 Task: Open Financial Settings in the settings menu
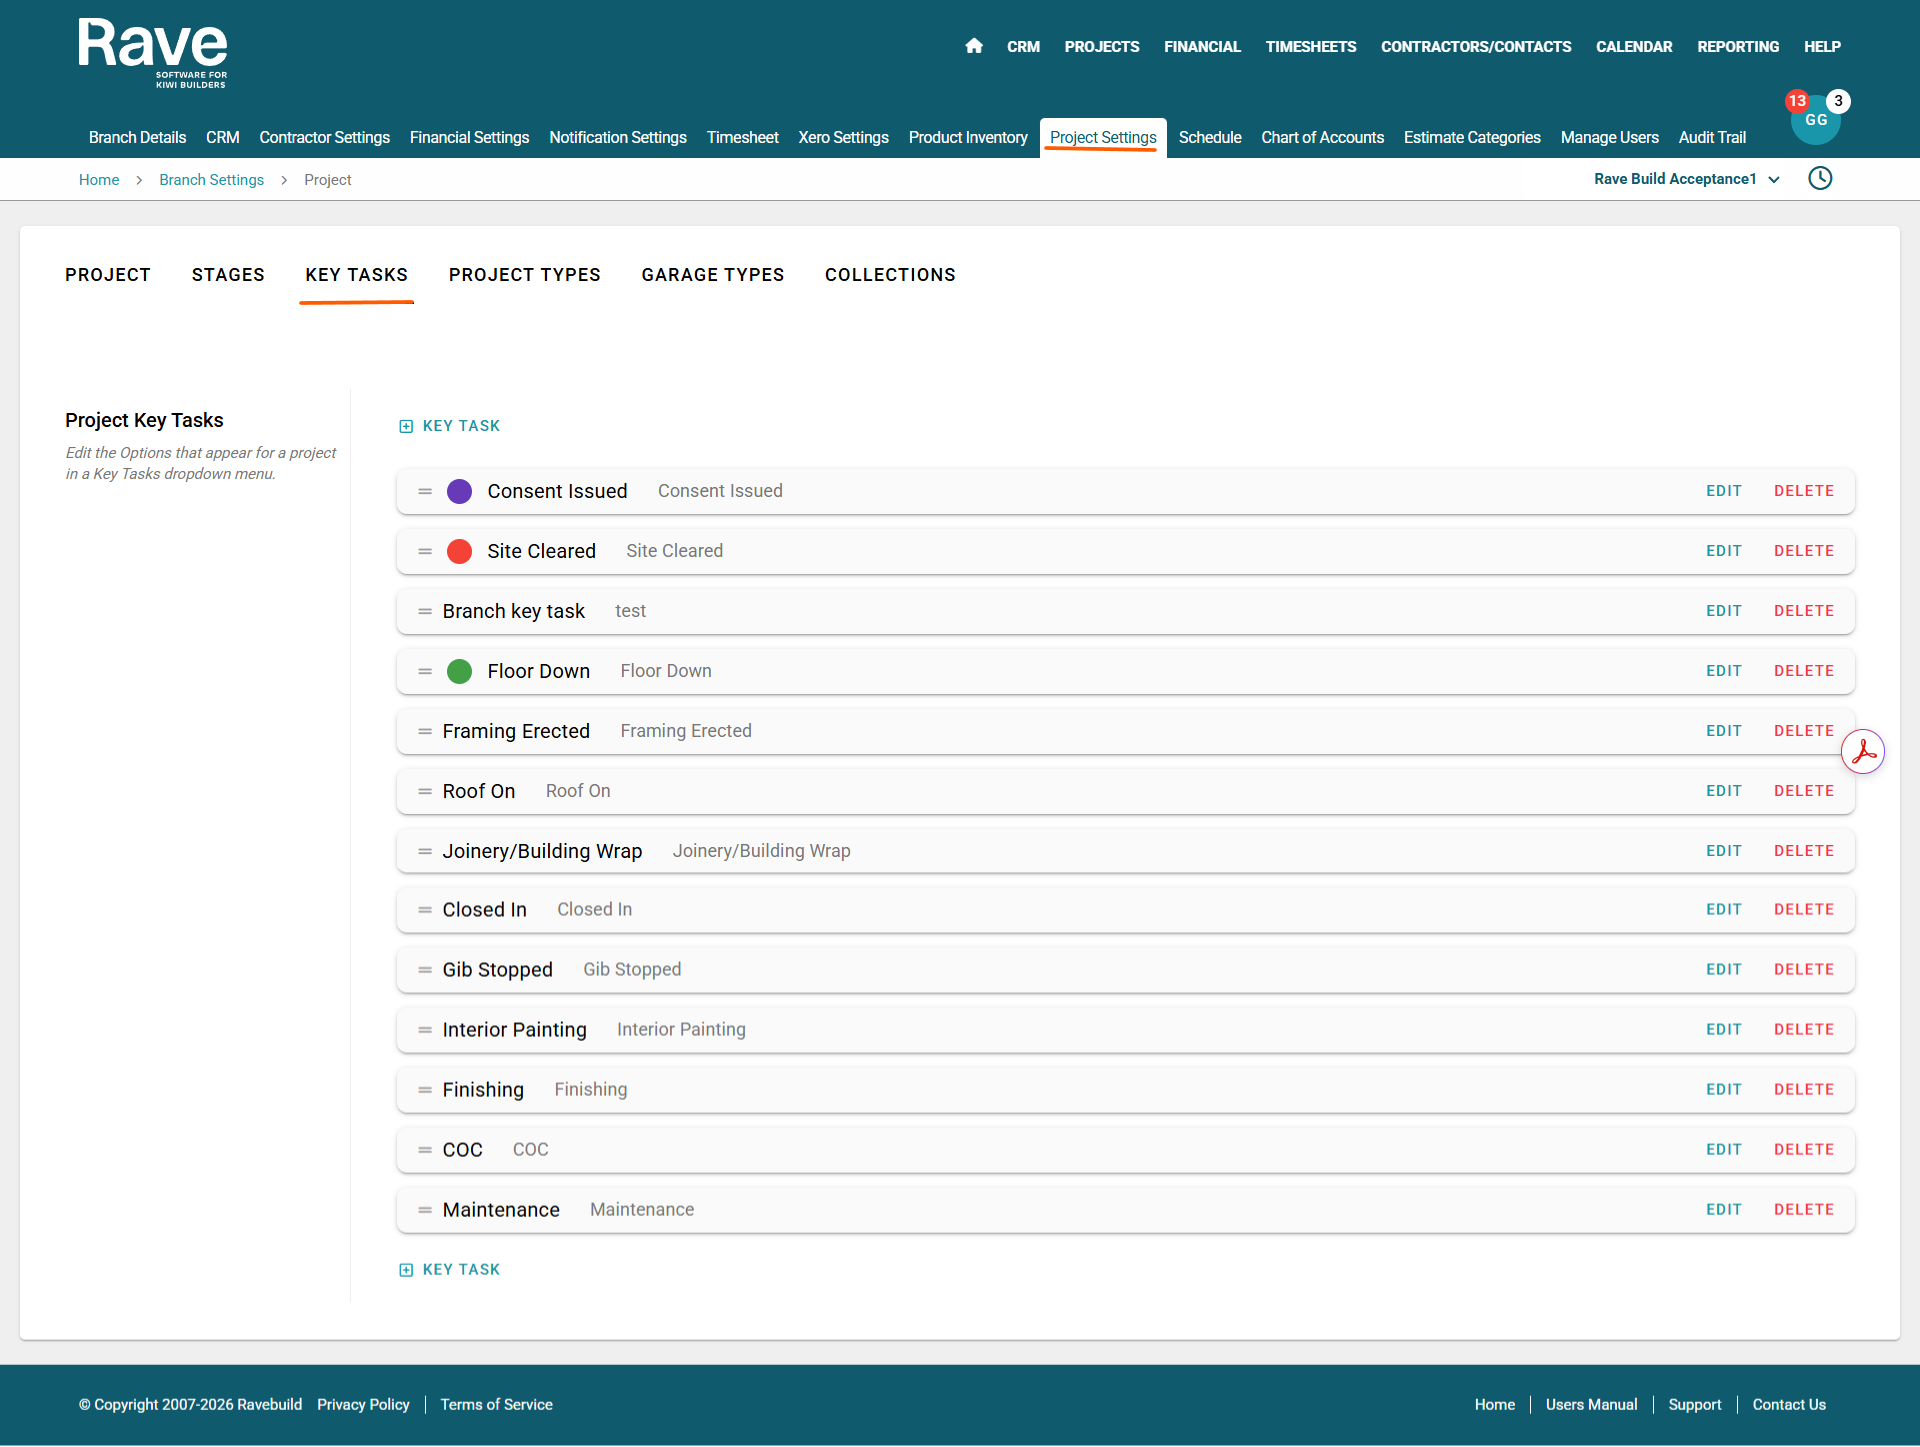469,137
